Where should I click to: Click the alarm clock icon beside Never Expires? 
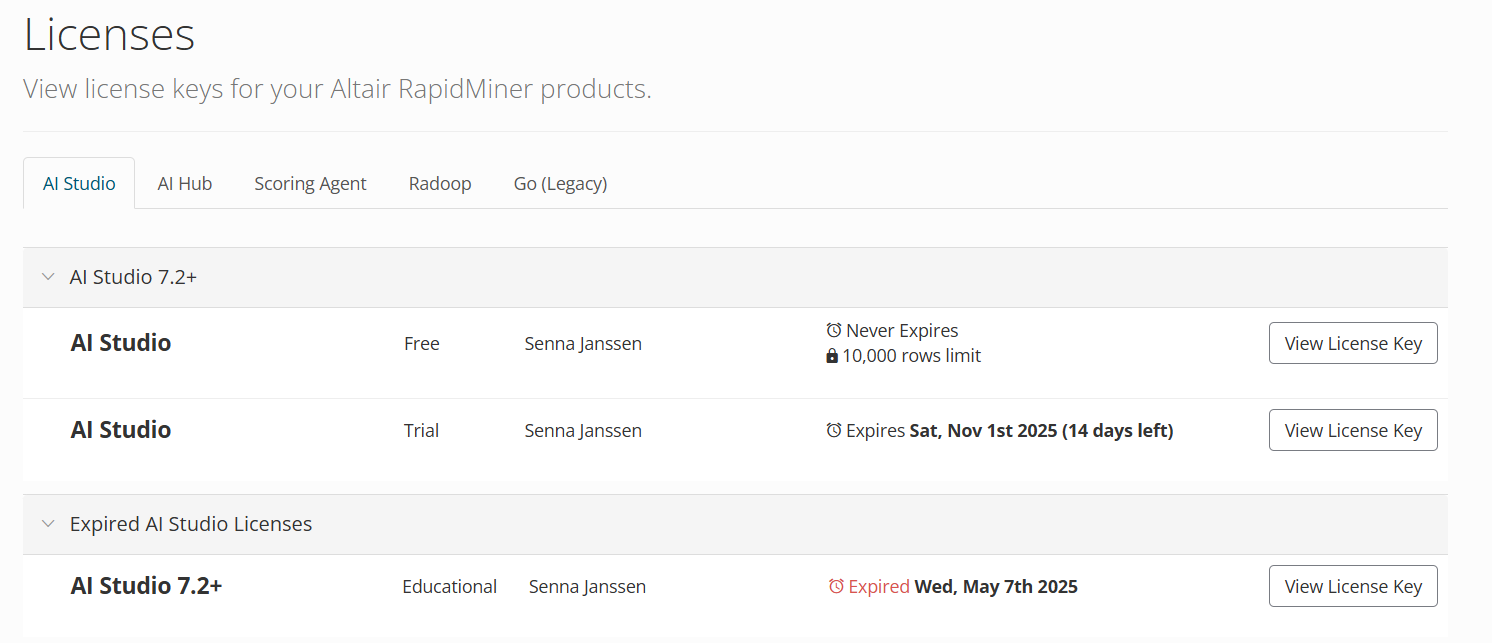[834, 330]
